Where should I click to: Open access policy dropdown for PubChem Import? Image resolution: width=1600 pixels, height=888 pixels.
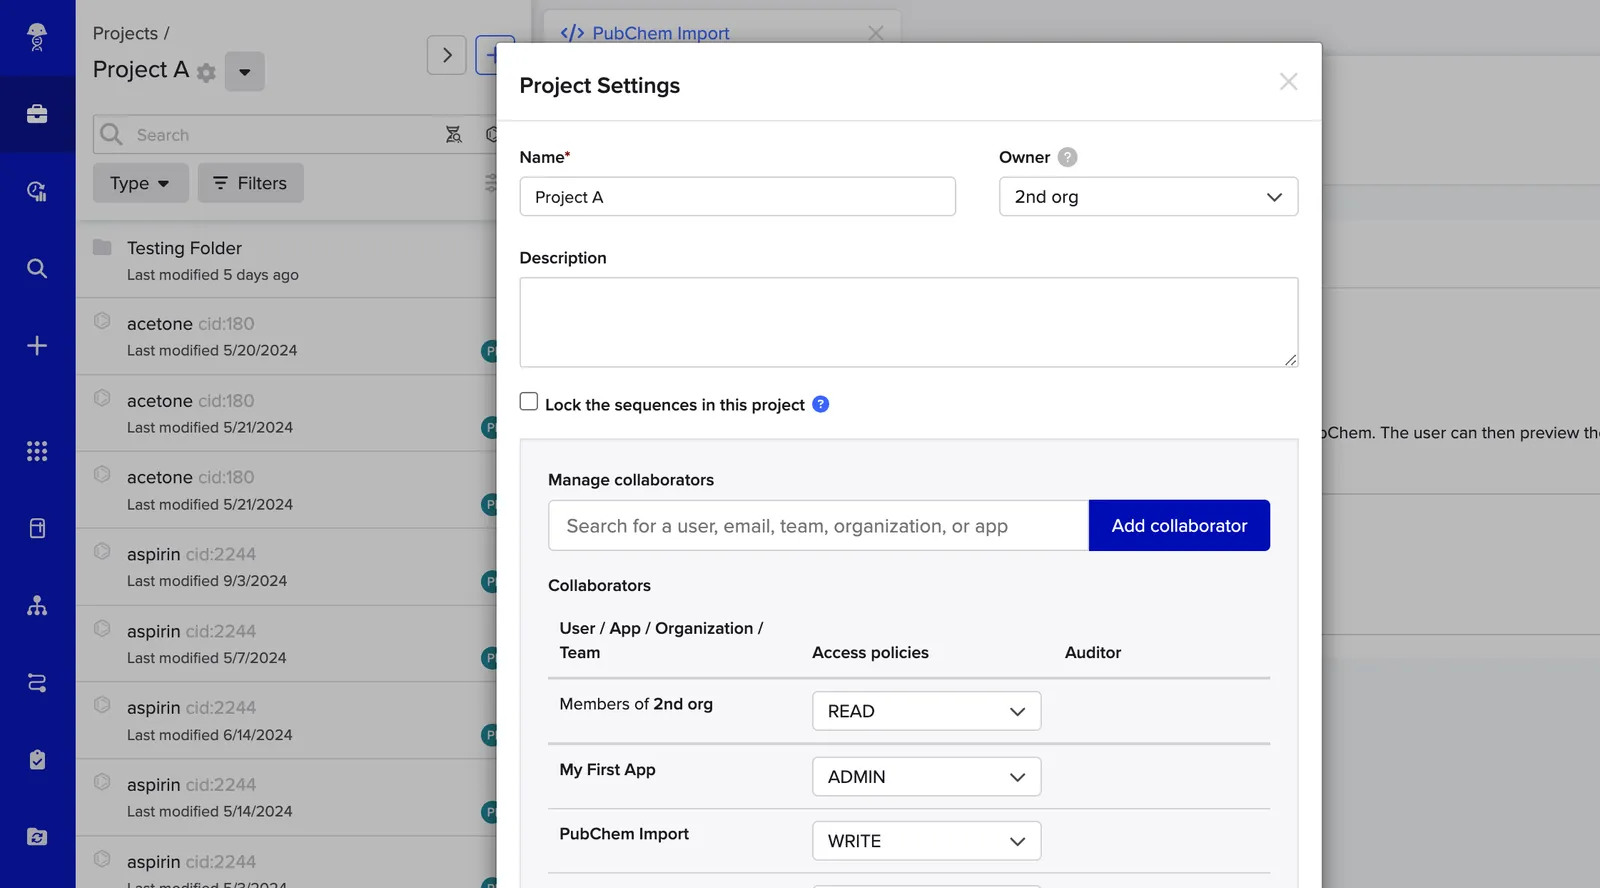[926, 841]
